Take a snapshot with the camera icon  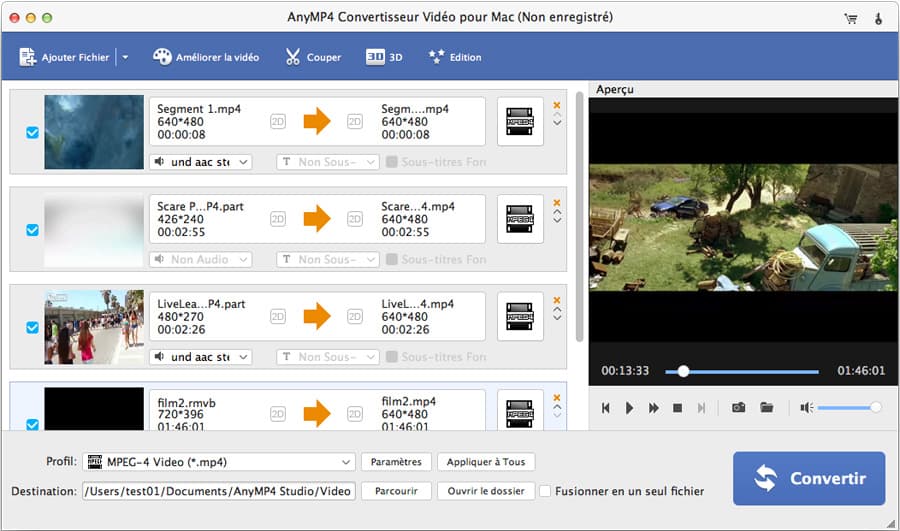point(738,408)
